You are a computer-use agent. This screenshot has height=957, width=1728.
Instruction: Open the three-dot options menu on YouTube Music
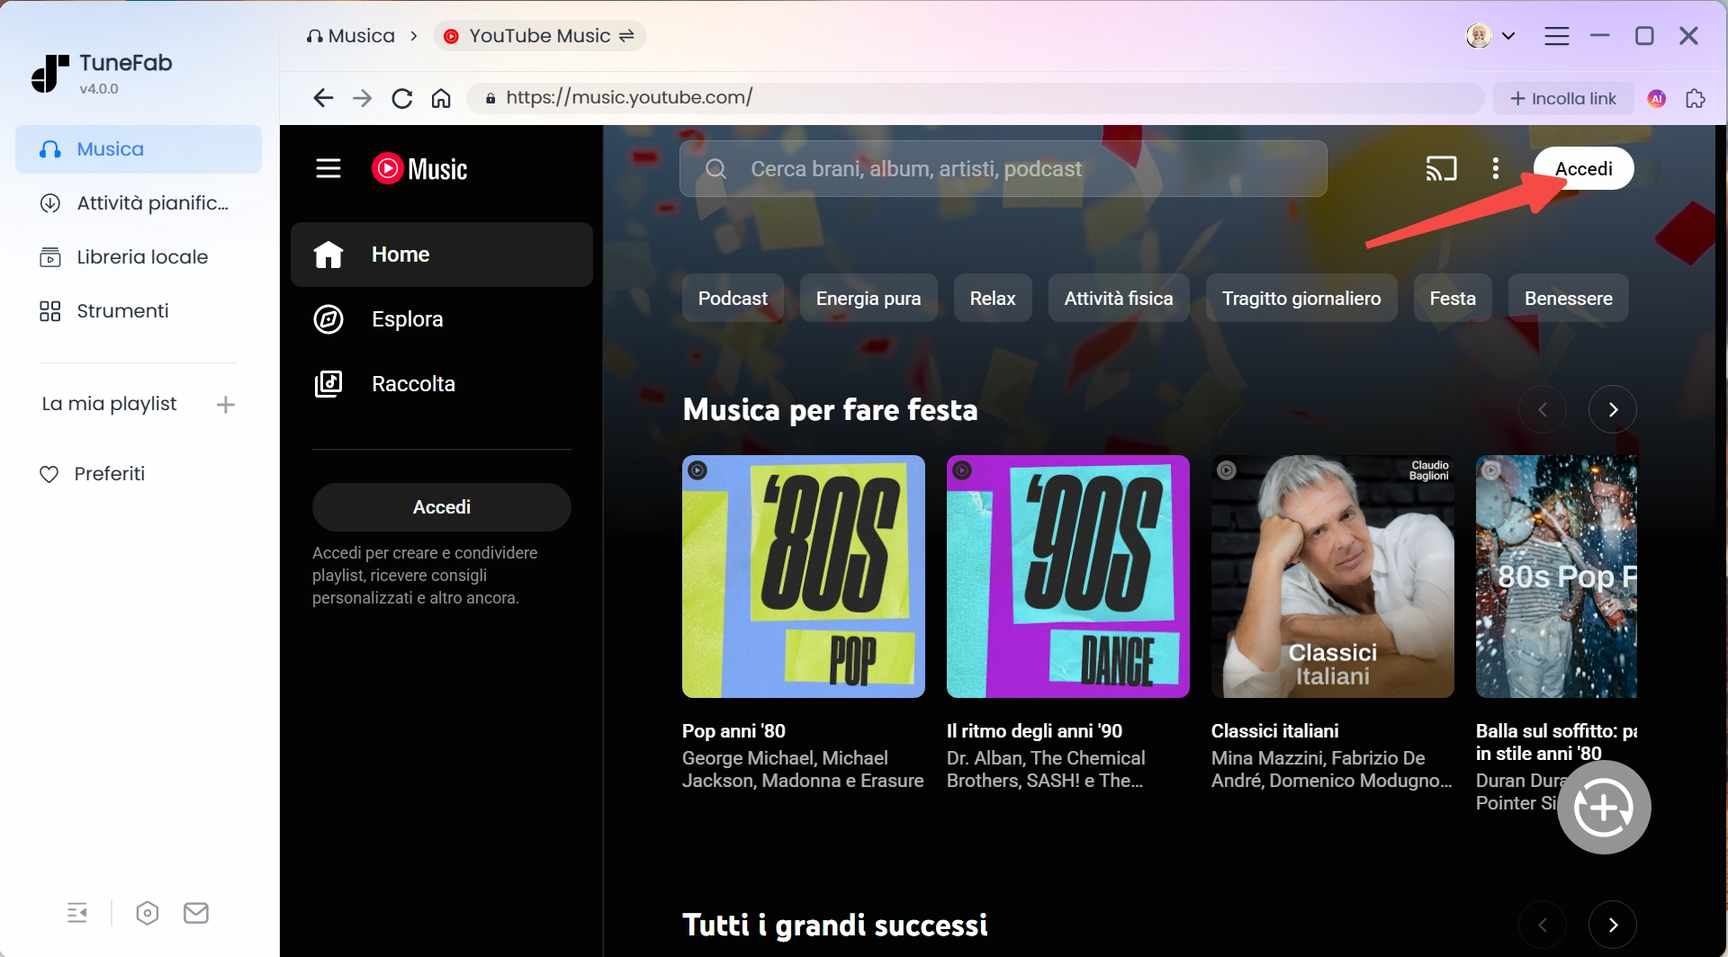[x=1495, y=168]
